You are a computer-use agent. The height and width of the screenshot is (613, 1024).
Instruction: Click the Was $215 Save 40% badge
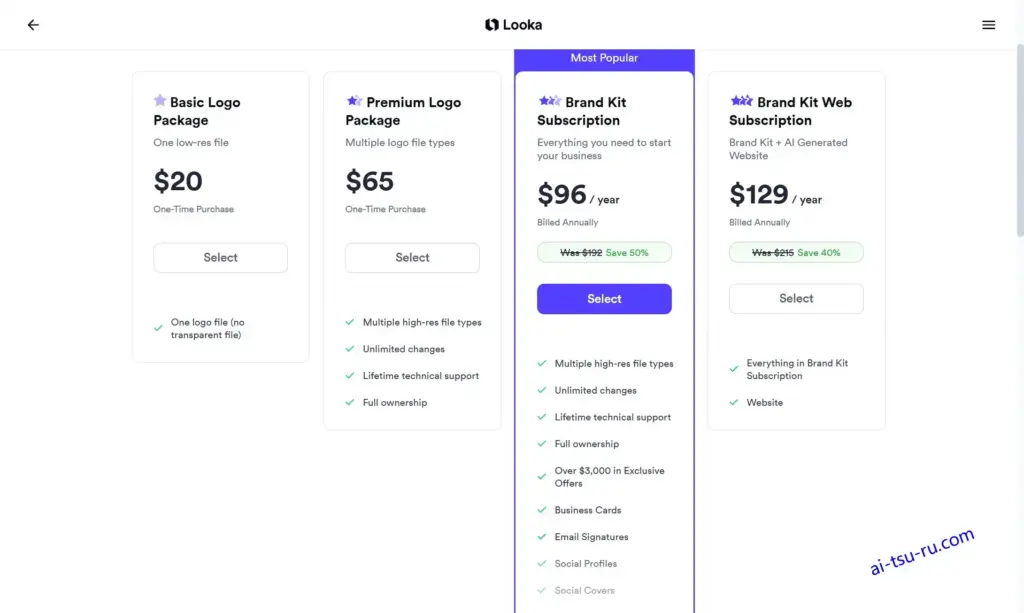pyautogui.click(x=796, y=253)
